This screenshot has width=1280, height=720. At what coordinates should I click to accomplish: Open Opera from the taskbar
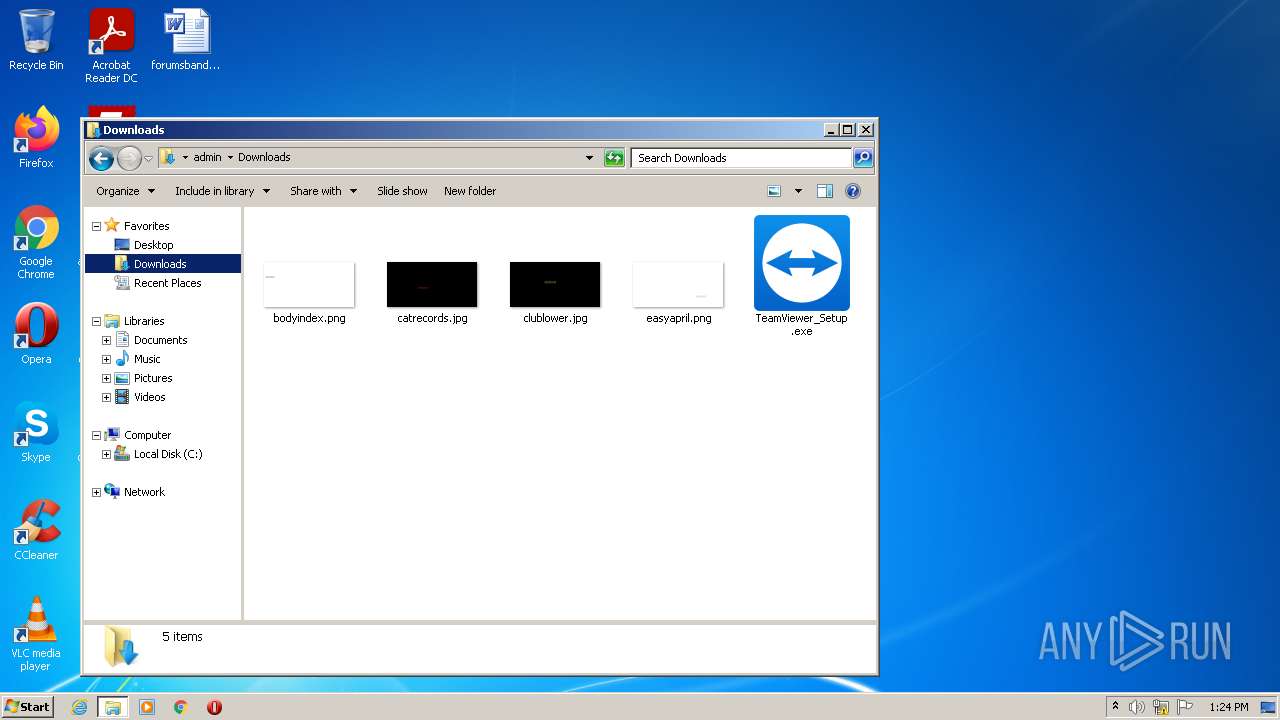[214, 707]
